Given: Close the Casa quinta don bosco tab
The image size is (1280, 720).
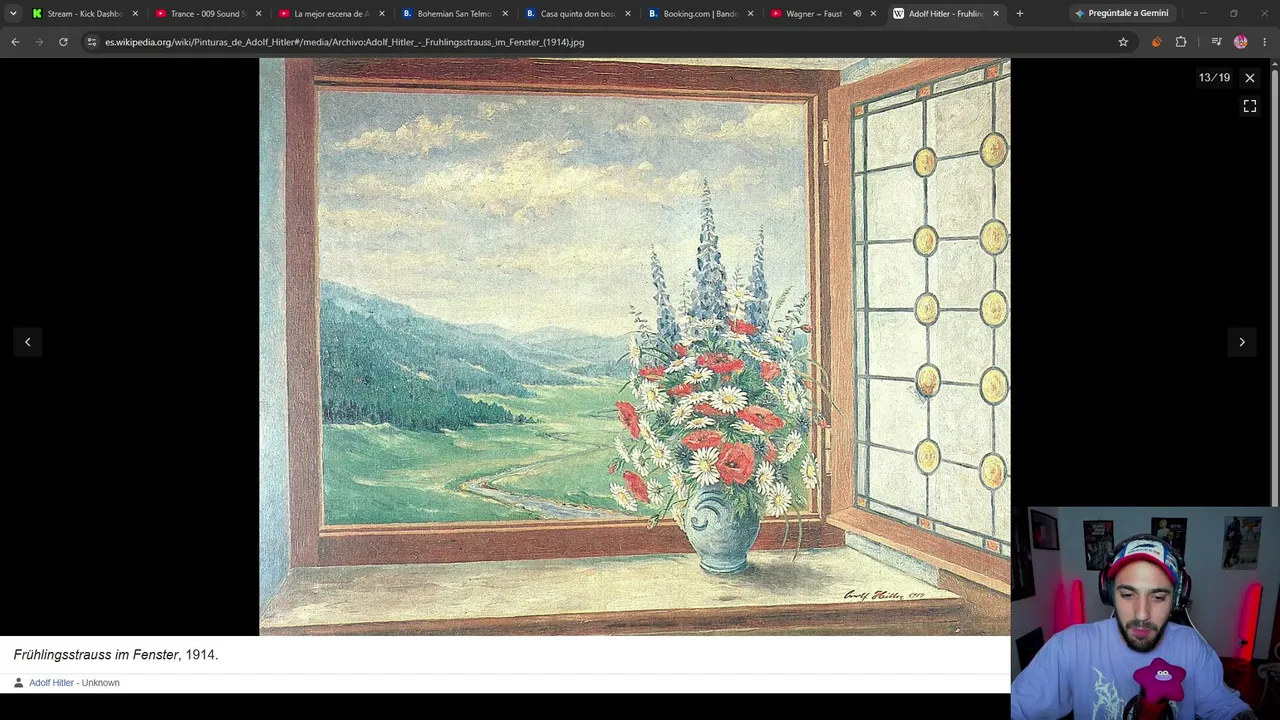Looking at the screenshot, I should click(627, 14).
